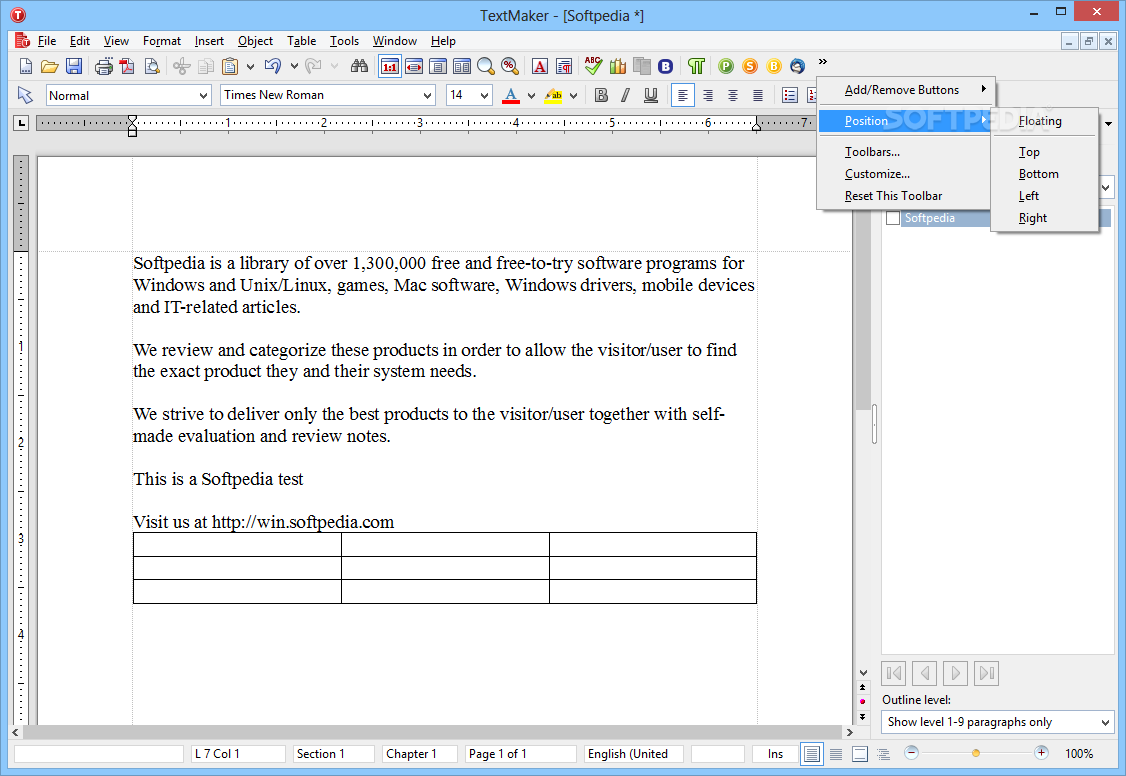Expand undo history dropdown arrow
The width and height of the screenshot is (1126, 776).
(294, 67)
